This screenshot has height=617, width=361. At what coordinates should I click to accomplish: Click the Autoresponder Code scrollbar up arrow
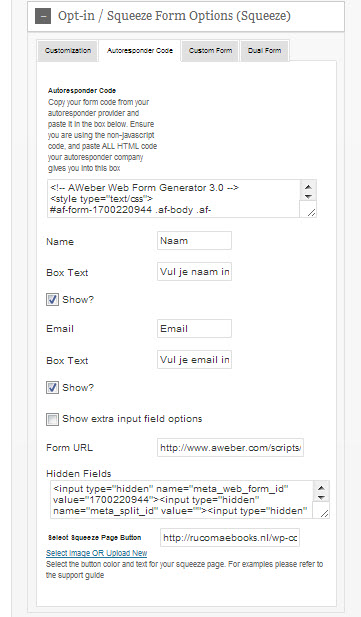(x=308, y=187)
